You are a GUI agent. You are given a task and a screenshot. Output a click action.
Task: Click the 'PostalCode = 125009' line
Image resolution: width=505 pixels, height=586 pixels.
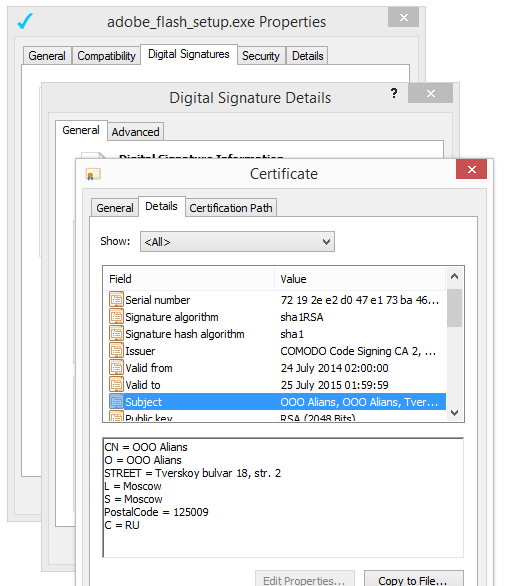pyautogui.click(x=156, y=512)
